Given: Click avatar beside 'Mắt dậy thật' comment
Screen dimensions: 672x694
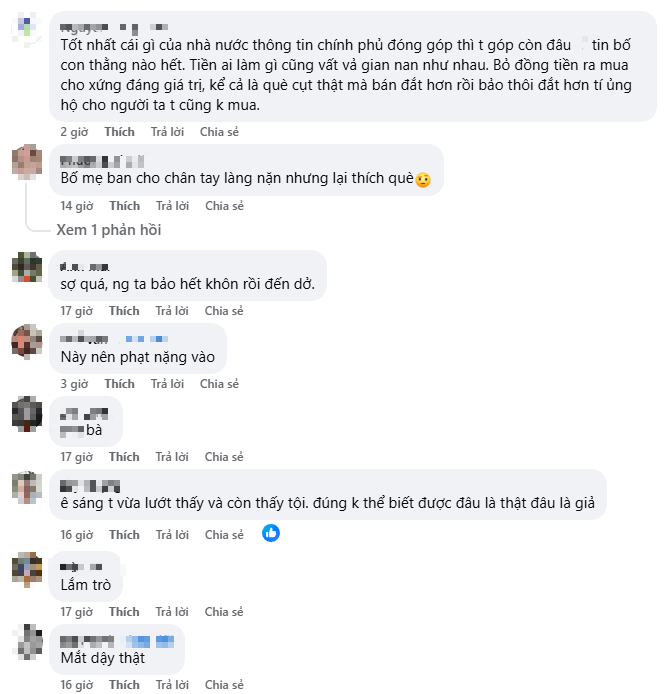Looking at the screenshot, I should 27,642.
